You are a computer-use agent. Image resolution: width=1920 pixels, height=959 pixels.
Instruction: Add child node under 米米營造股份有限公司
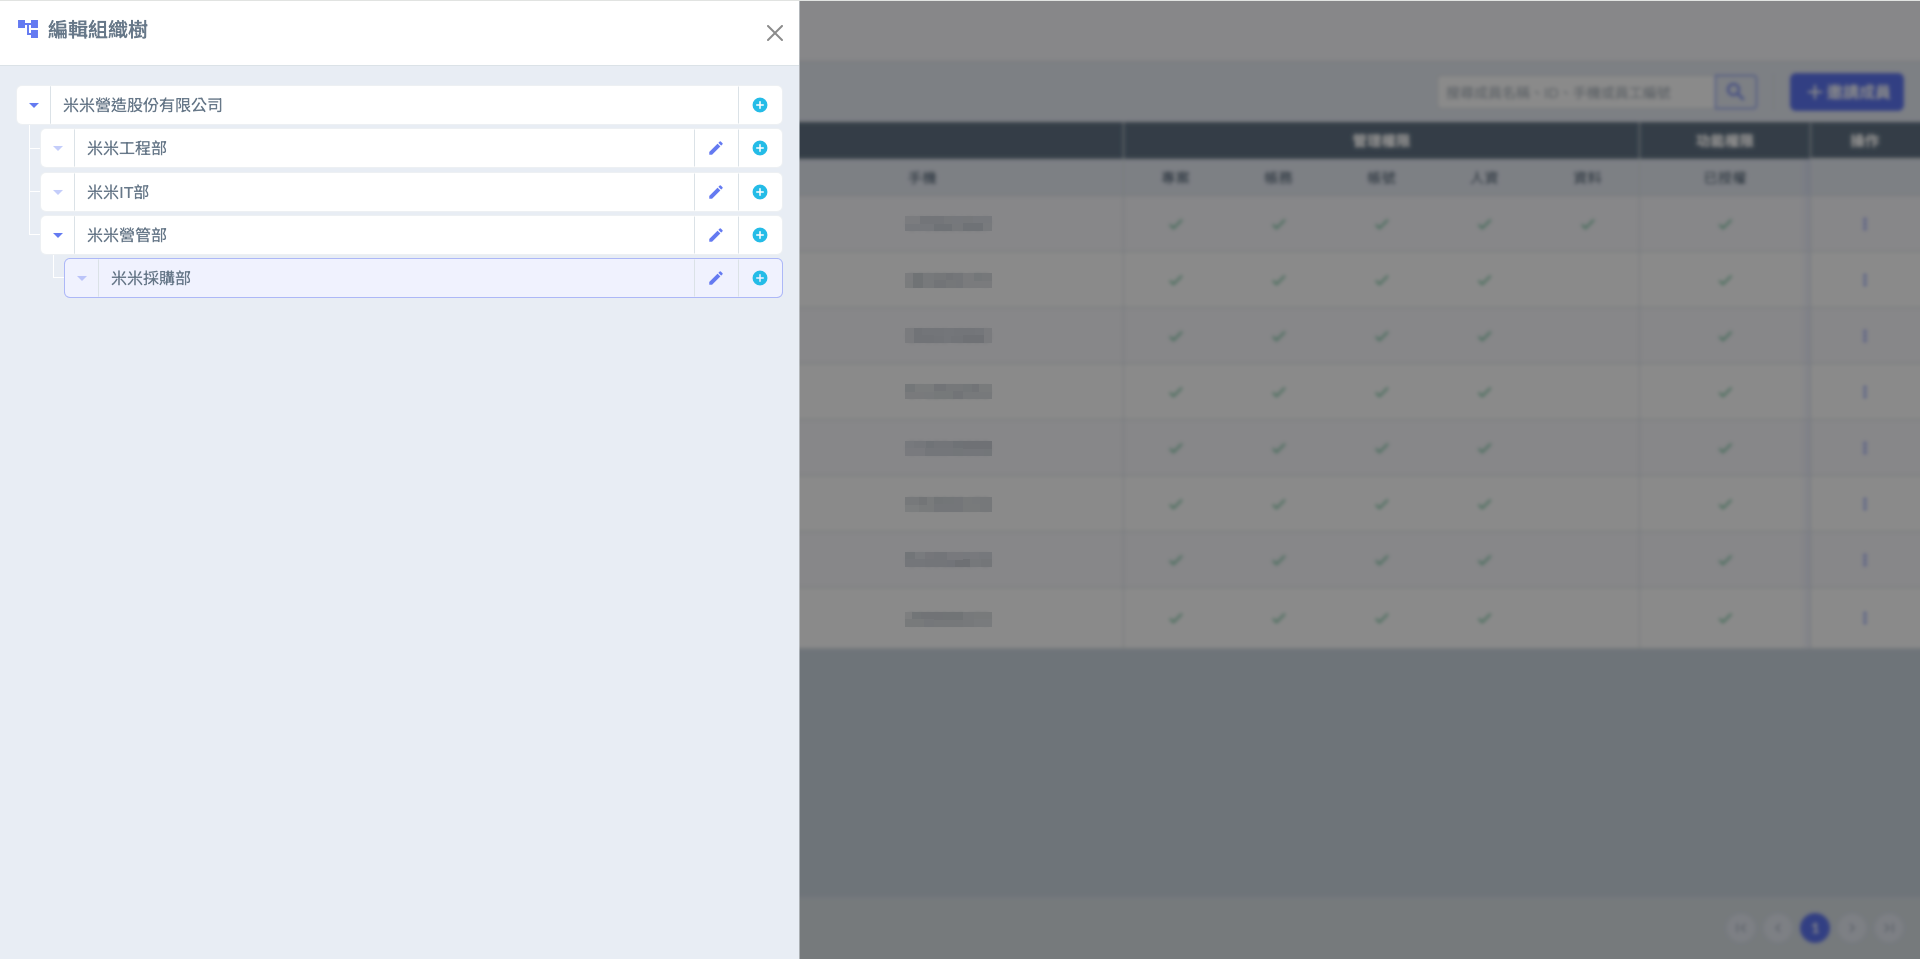760,105
